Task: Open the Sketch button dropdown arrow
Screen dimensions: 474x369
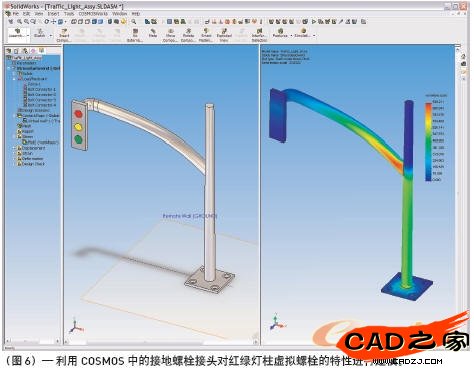Action: tap(51, 35)
